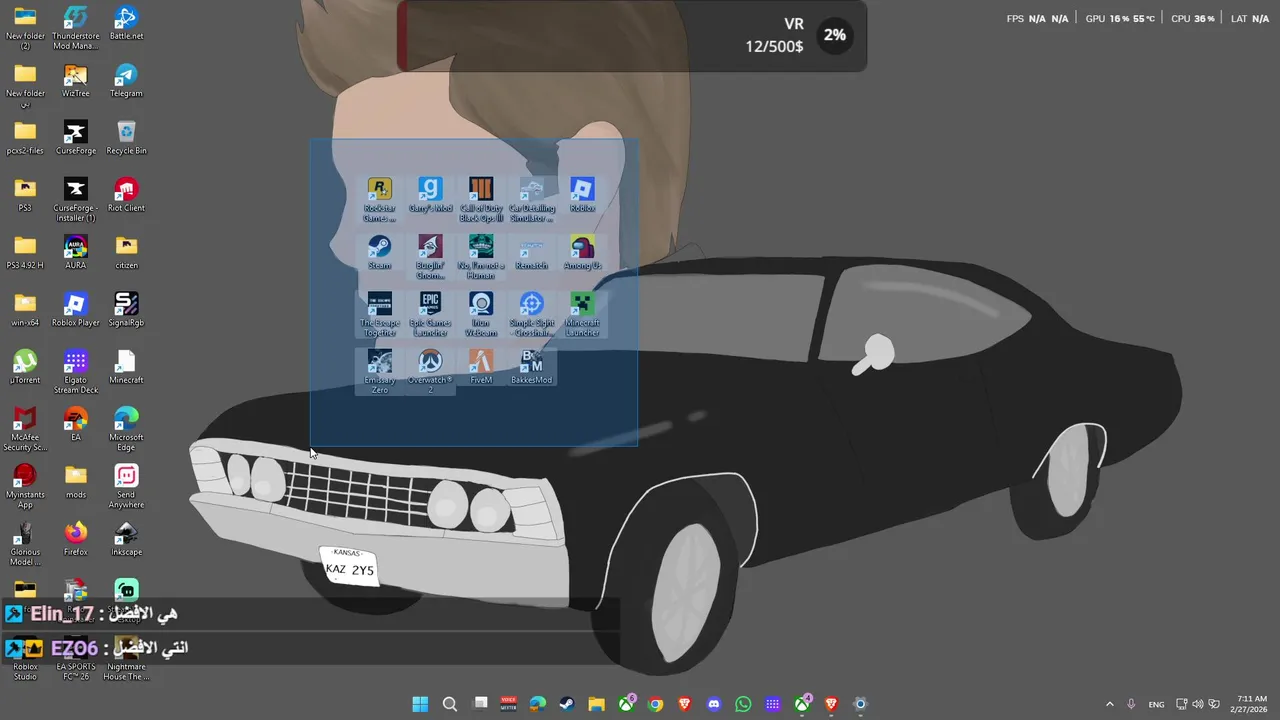Open Discord from the taskbar
Viewport: 1280px width, 720px height.
pos(713,704)
